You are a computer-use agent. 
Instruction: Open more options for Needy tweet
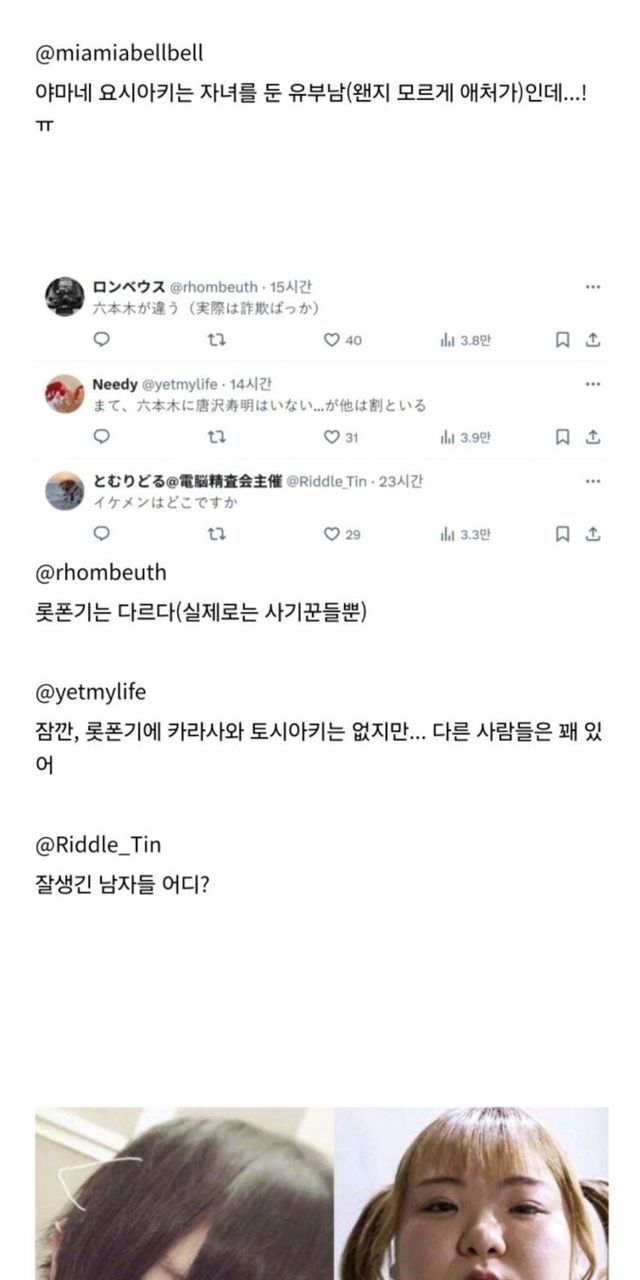[593, 384]
